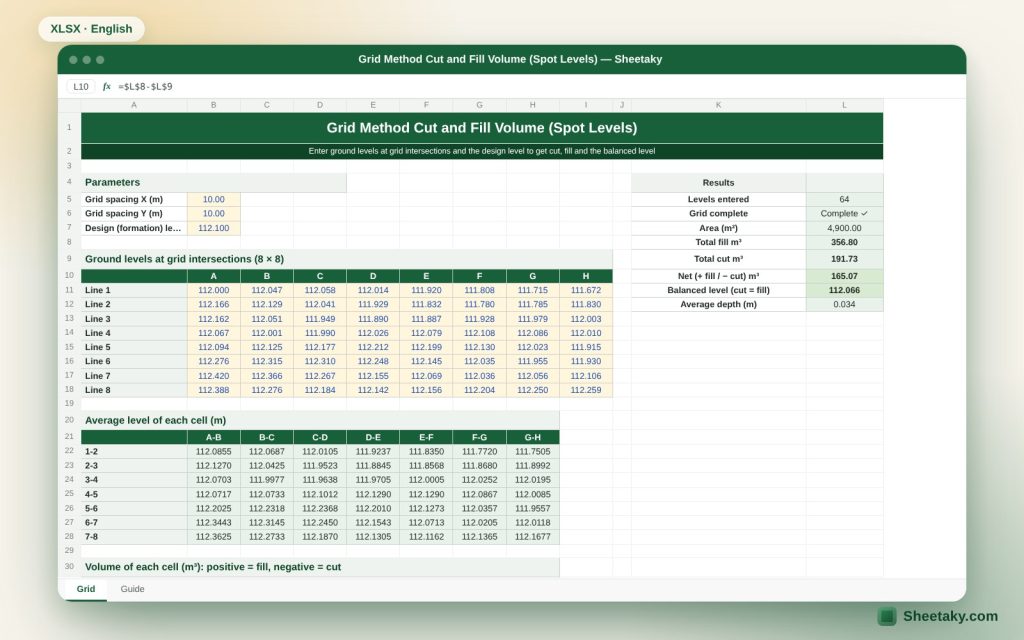The image size is (1024, 640).
Task: Click the L10 cell reference box
Action: [x=81, y=86]
